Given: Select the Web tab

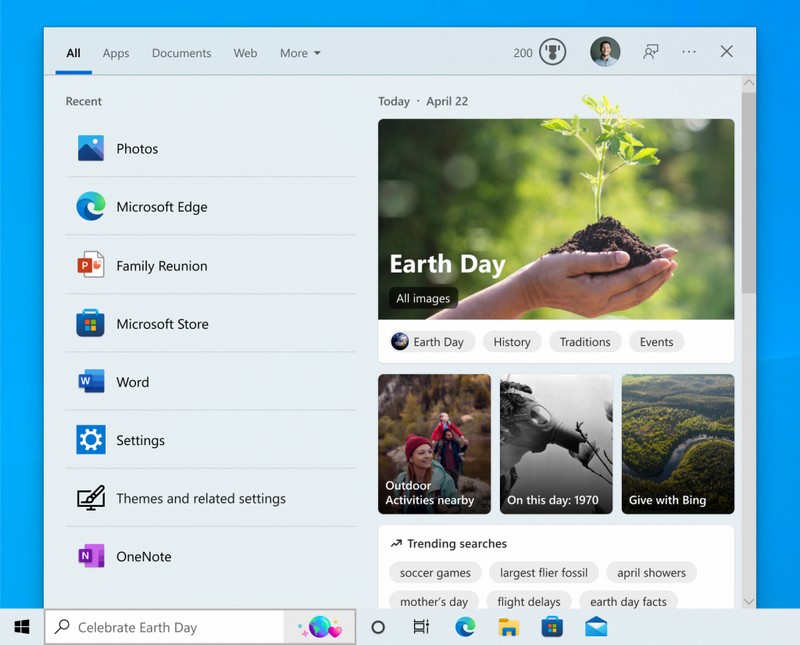Looking at the screenshot, I should click(245, 53).
